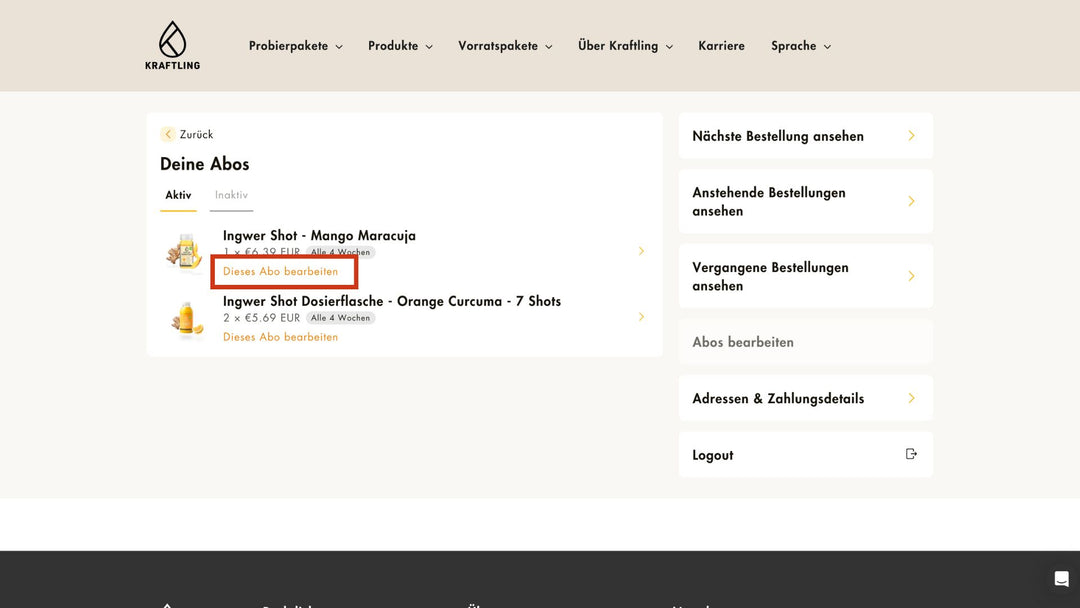This screenshot has height=608, width=1080.
Task: Expand the Probierpakete dropdown menu
Action: (x=295, y=46)
